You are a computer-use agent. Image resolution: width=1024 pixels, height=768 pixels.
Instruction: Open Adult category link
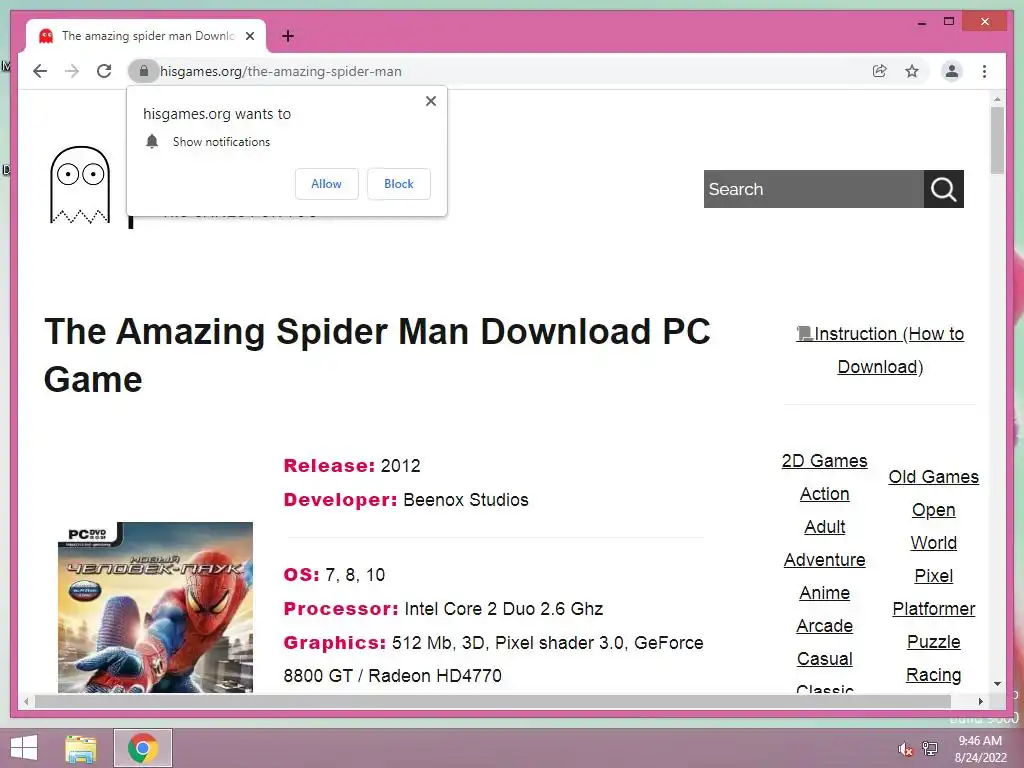[x=824, y=526]
